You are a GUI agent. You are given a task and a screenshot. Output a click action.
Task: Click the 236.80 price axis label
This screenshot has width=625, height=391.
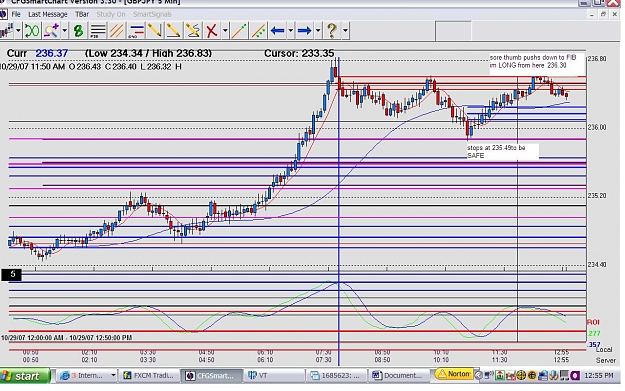coord(597,59)
